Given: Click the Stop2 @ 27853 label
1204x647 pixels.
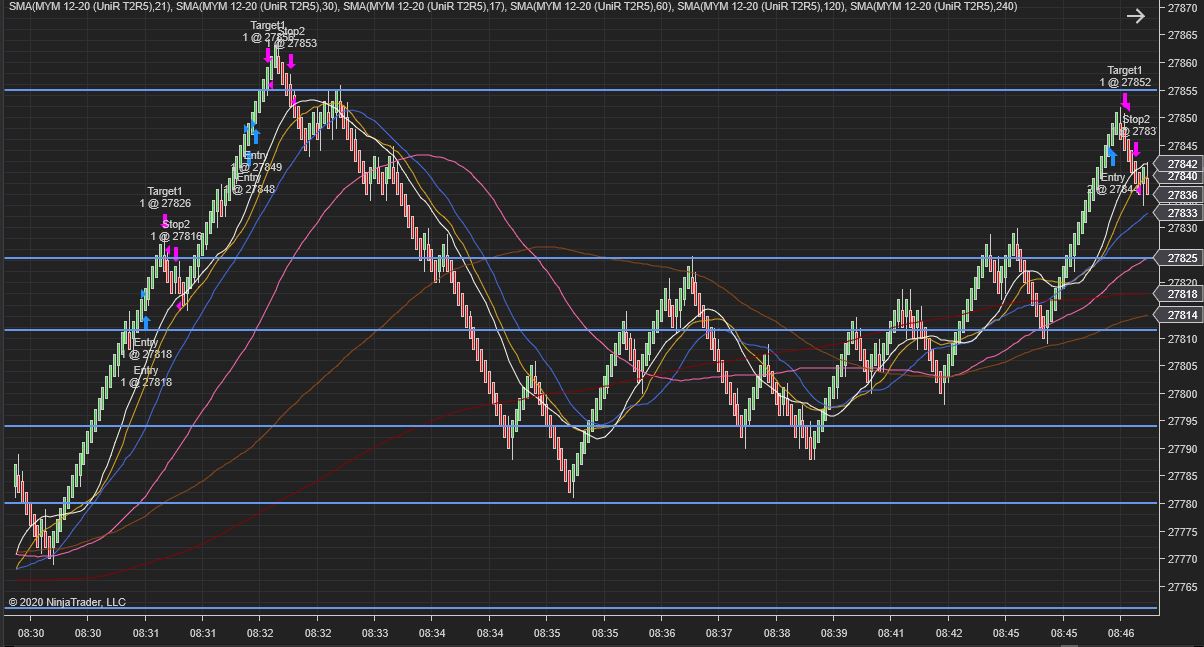Looking at the screenshot, I should point(293,37).
